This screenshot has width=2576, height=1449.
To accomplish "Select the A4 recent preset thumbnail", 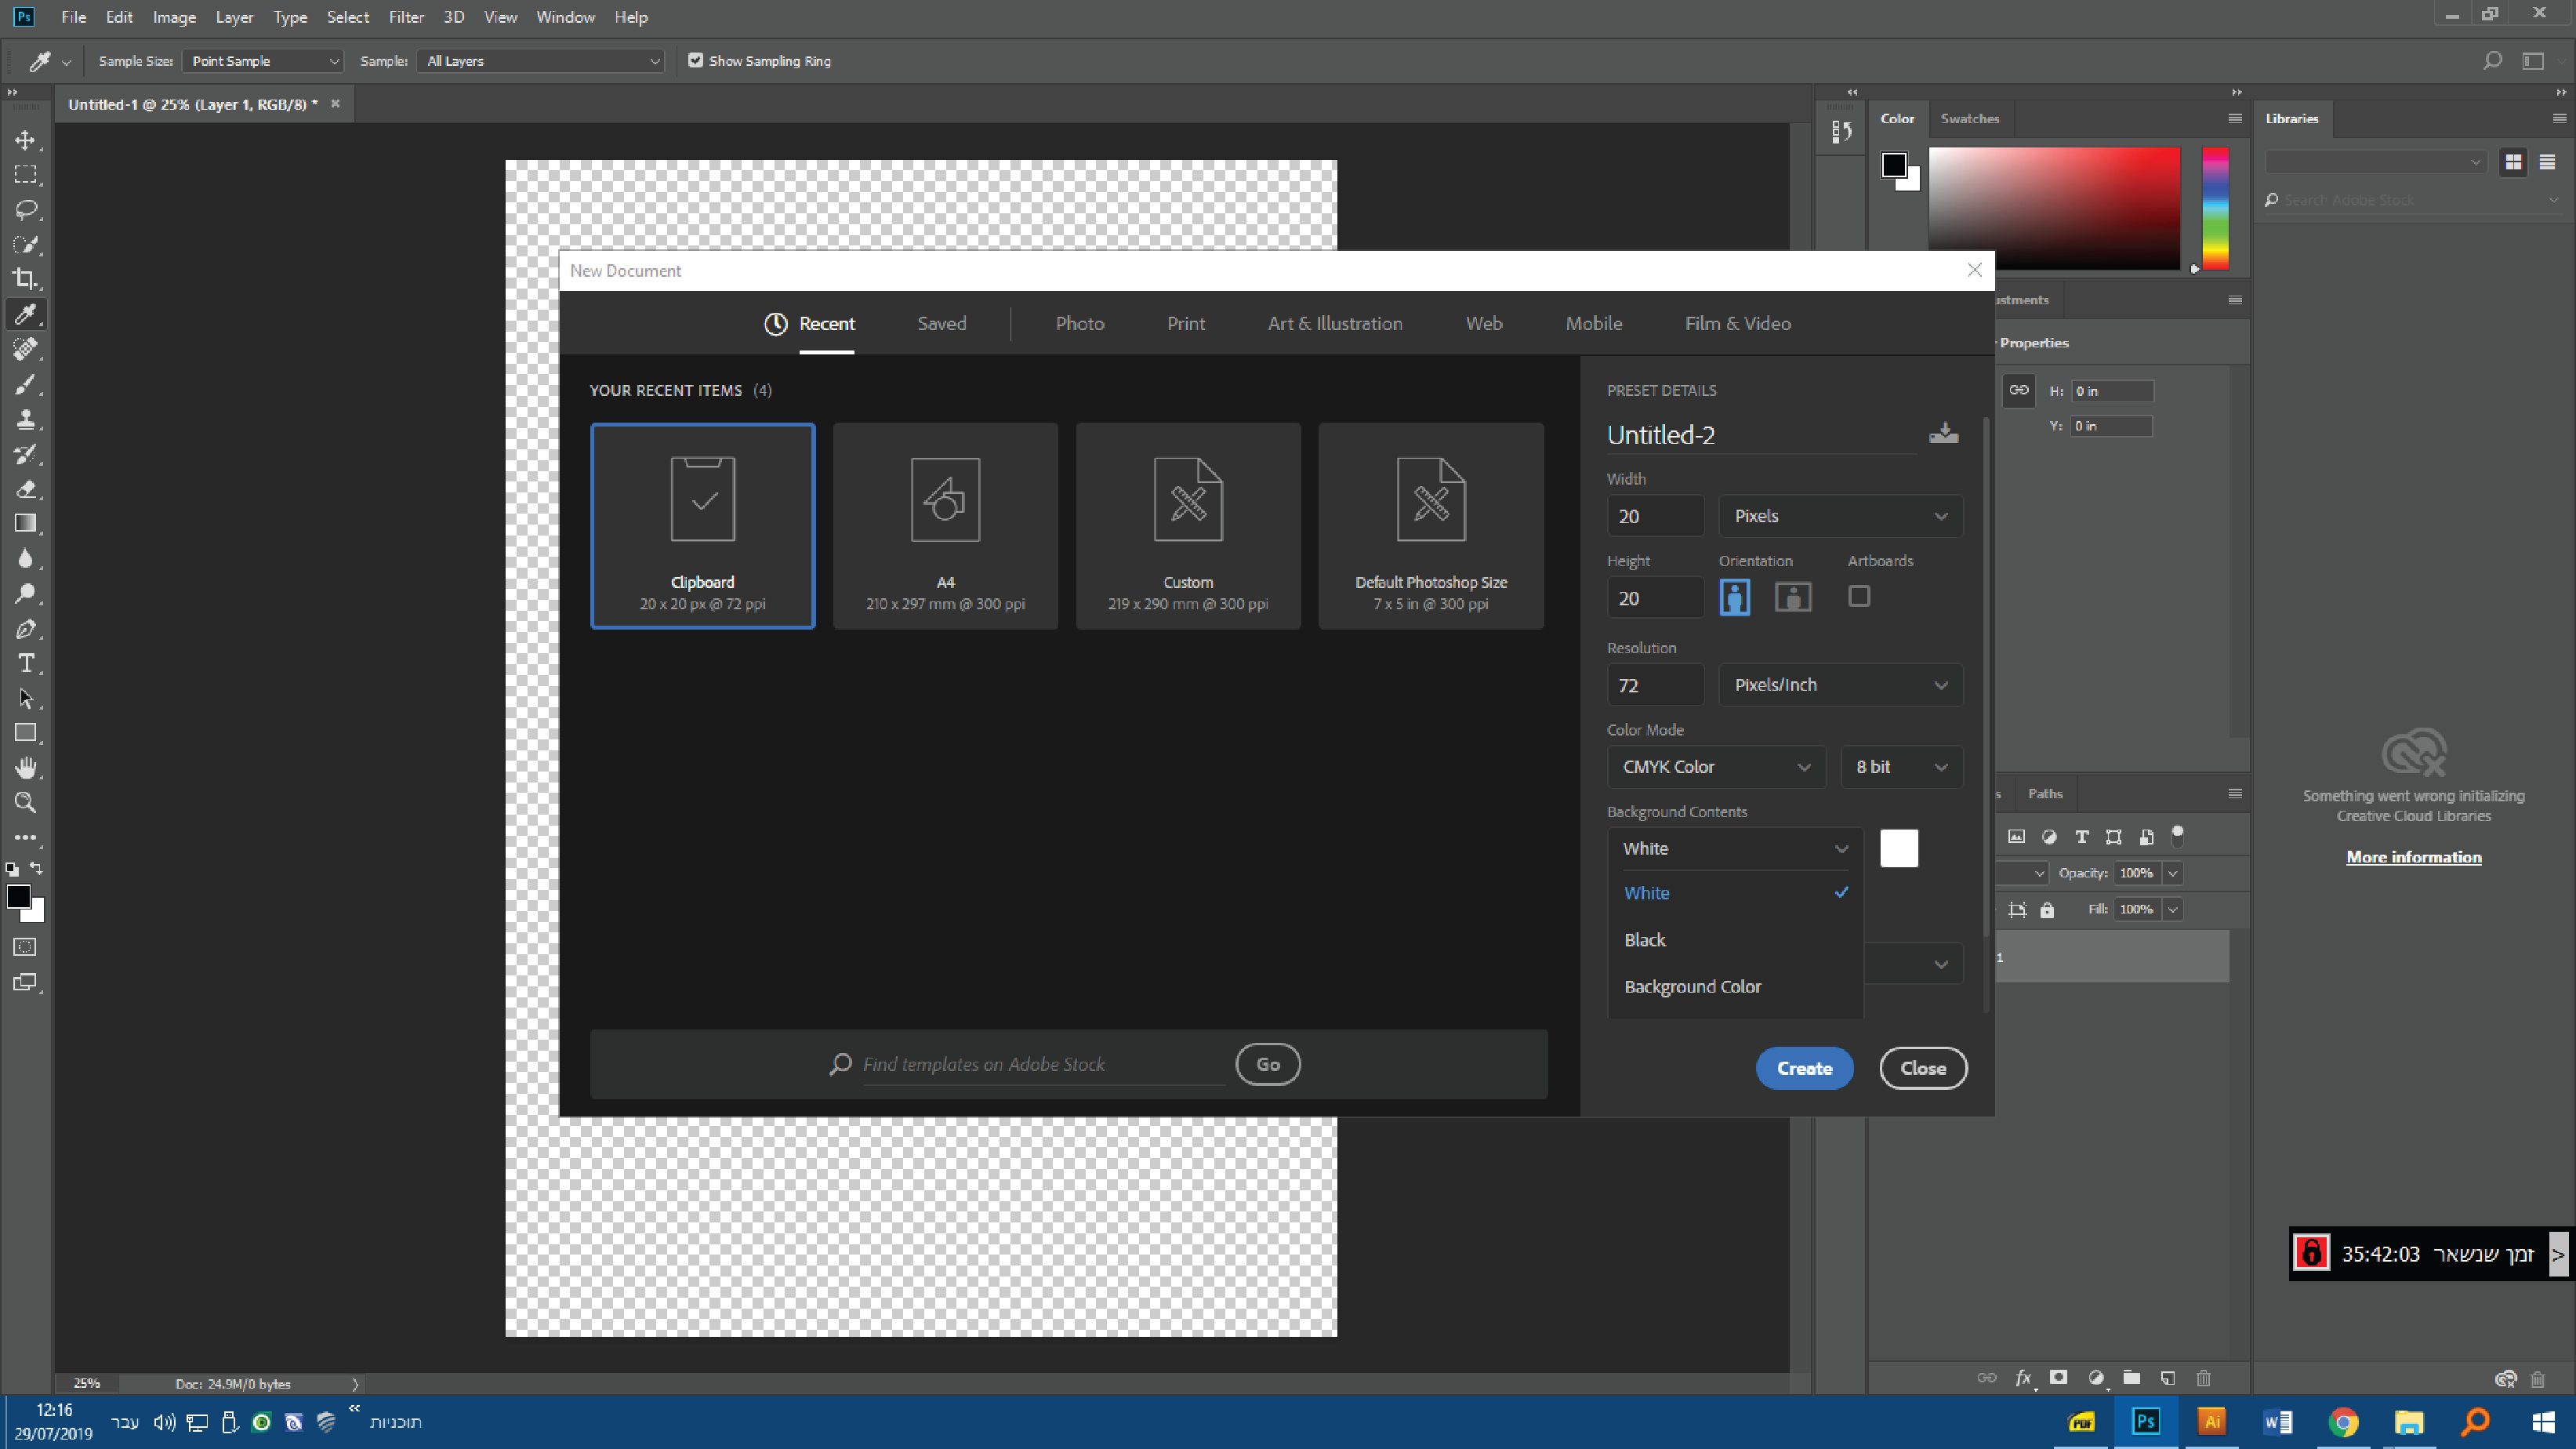I will click(945, 525).
